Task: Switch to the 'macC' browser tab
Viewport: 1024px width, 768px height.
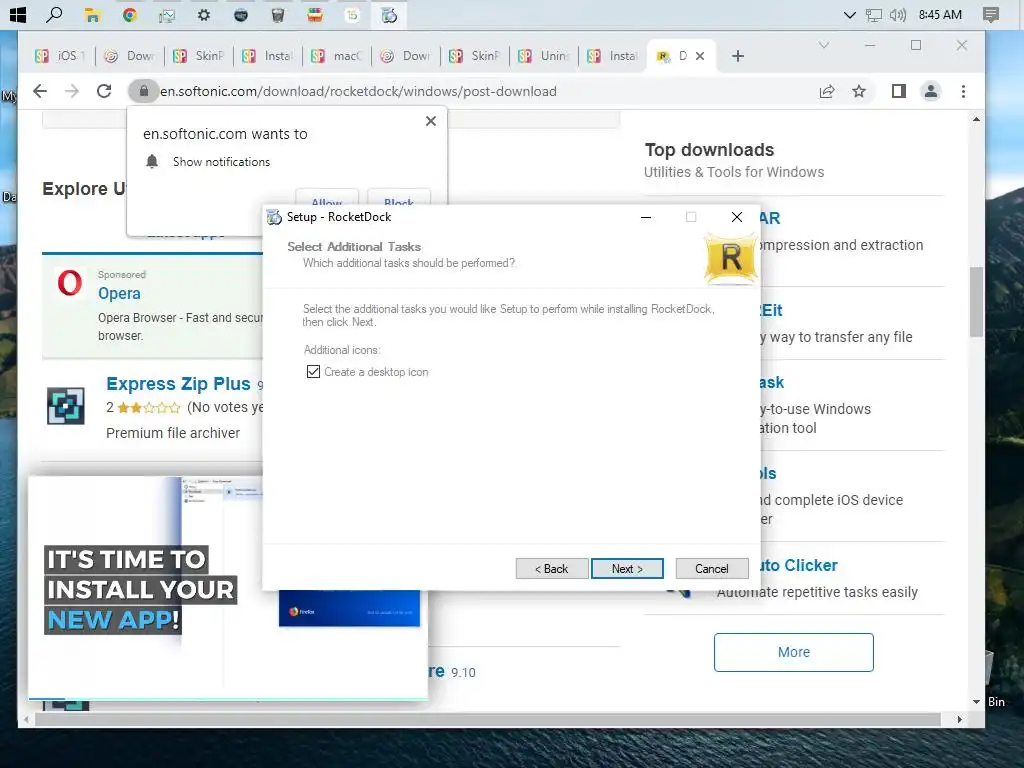Action: click(x=336, y=56)
